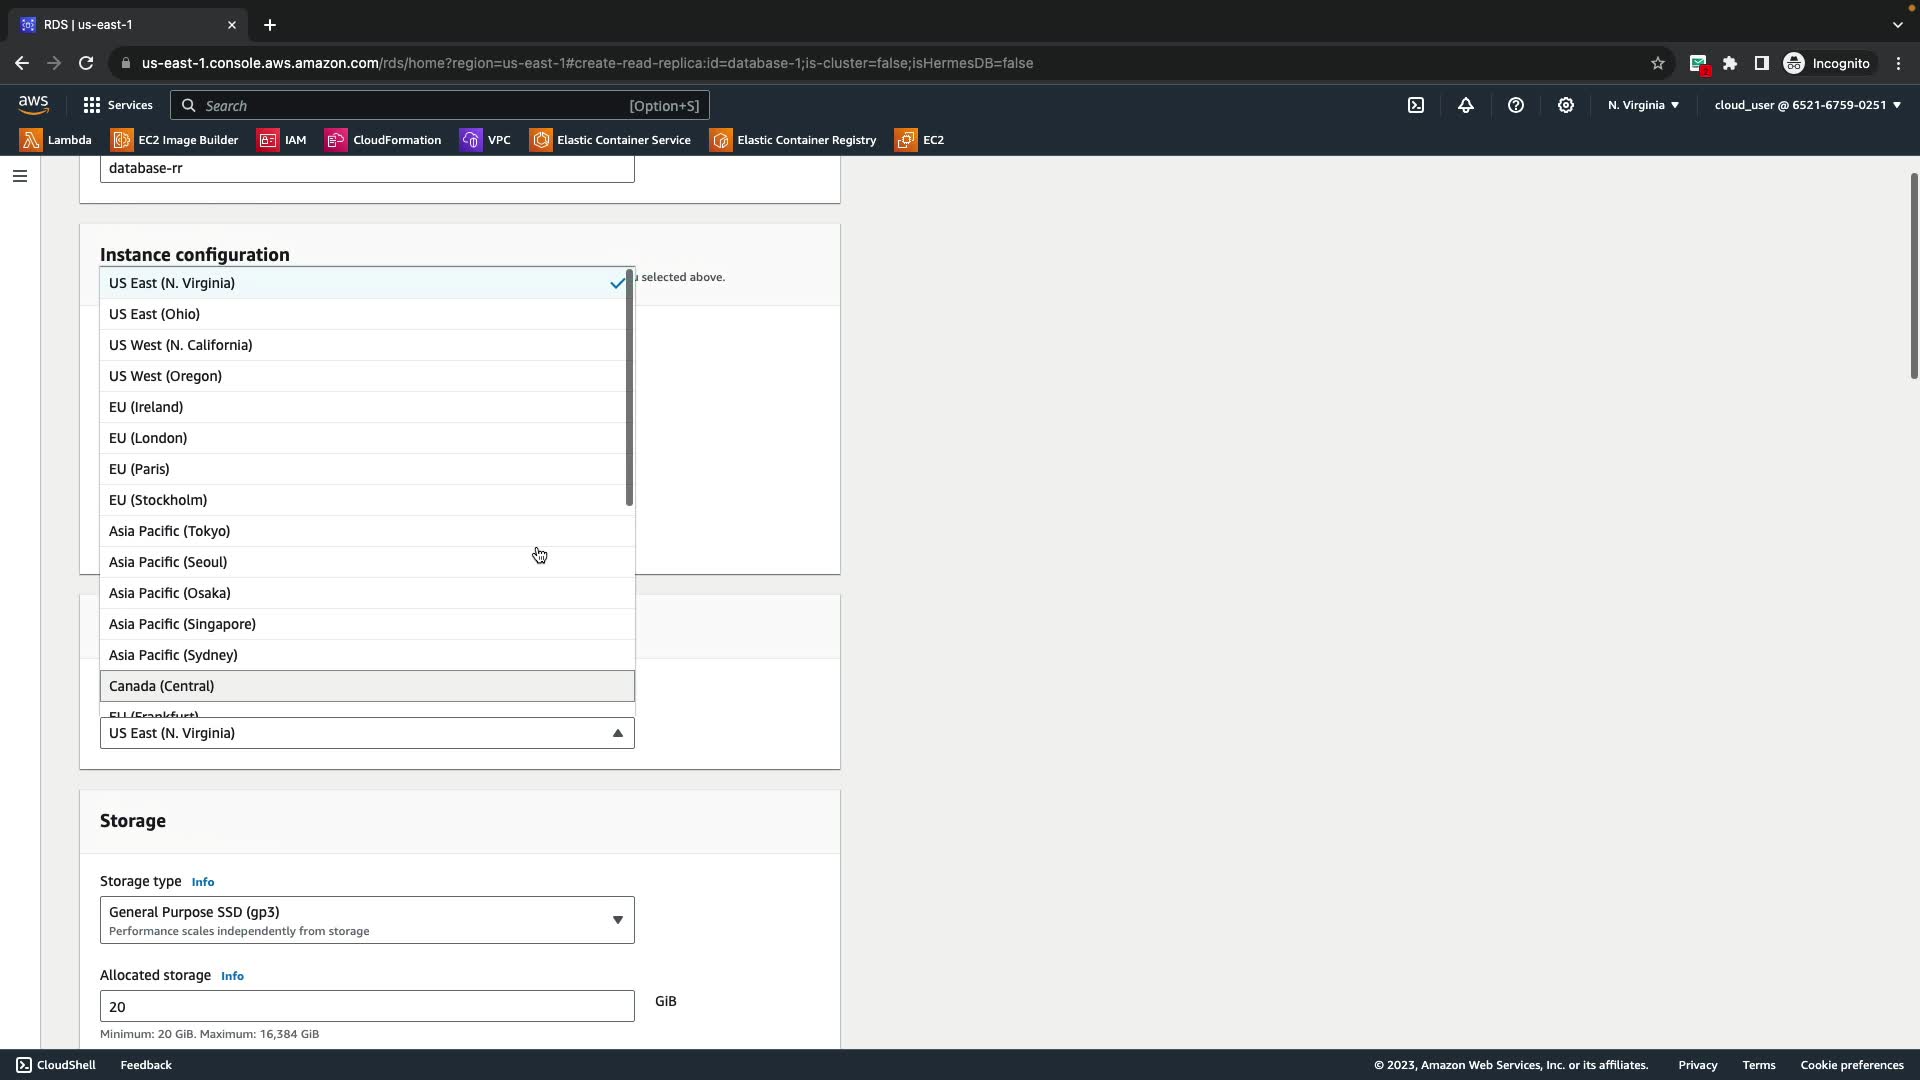Expand the cloud_user account menu
The image size is (1920, 1080).
point(1807,105)
